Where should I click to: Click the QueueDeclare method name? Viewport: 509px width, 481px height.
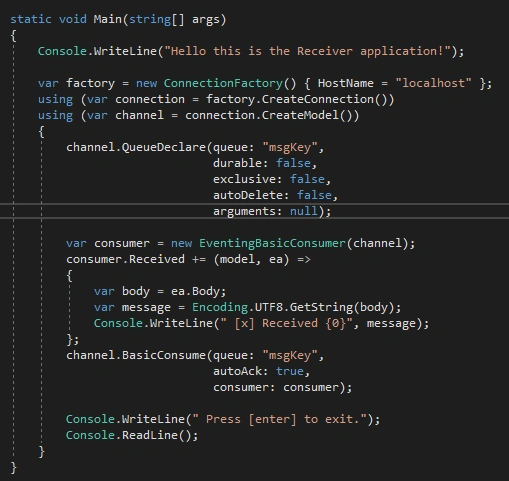164,147
